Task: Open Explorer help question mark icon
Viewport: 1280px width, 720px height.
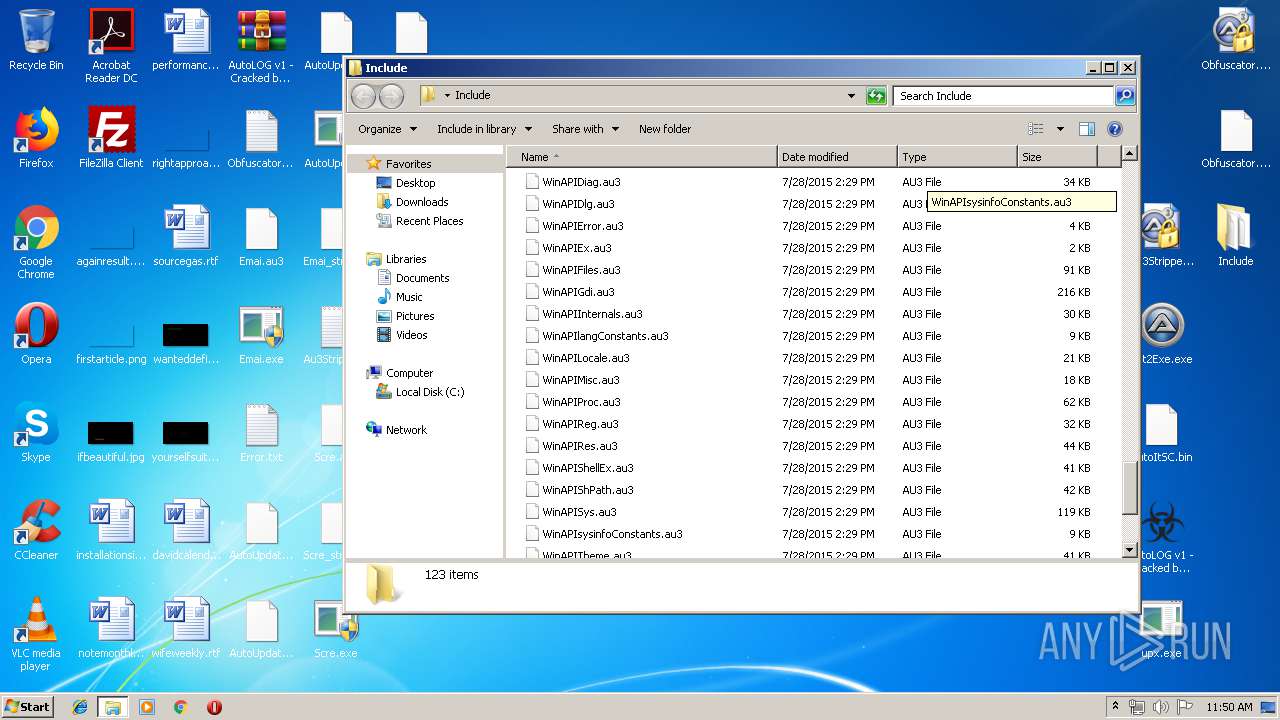Action: tap(1115, 129)
